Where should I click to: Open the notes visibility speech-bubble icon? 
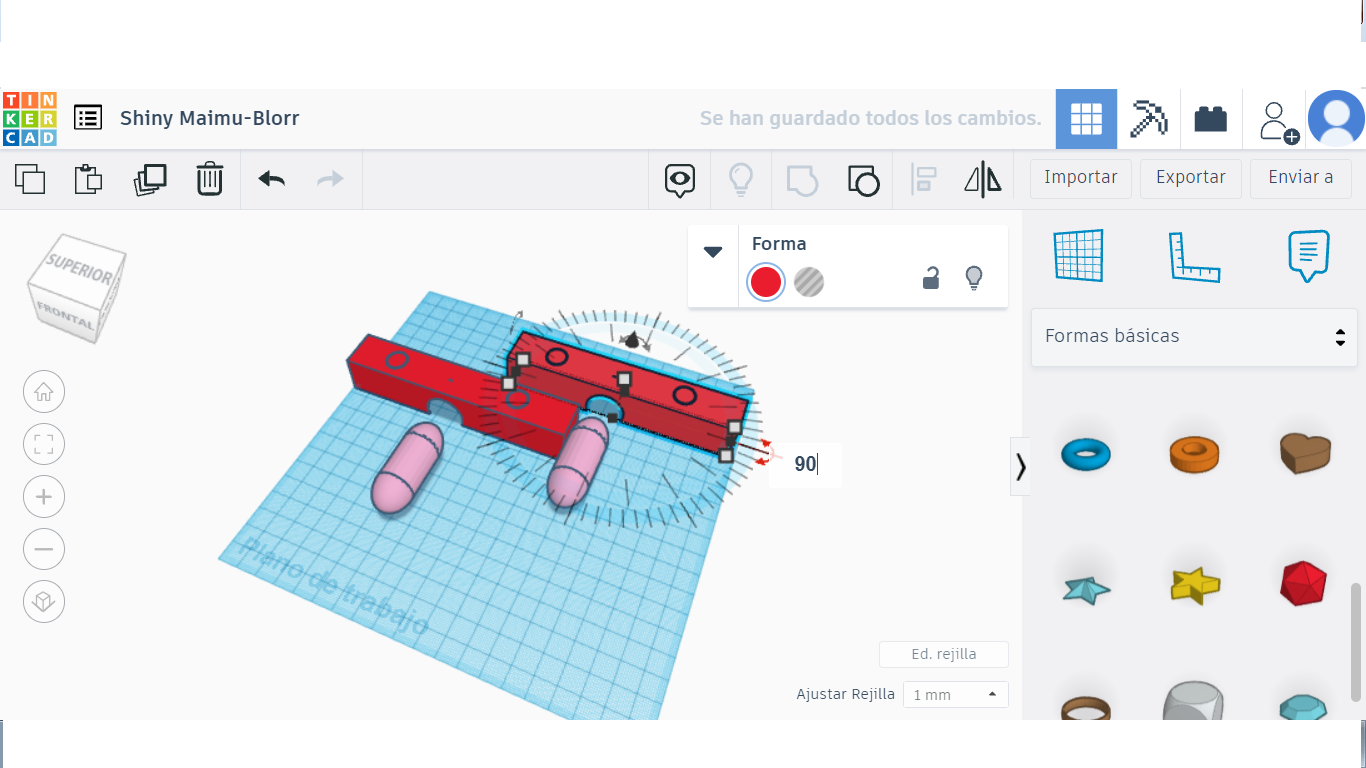tap(680, 180)
